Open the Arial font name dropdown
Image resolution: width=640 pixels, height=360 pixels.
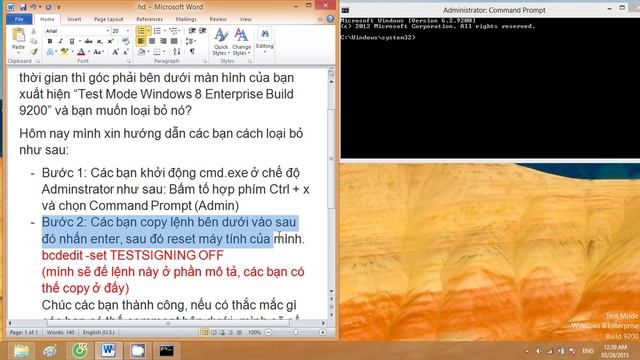point(108,31)
